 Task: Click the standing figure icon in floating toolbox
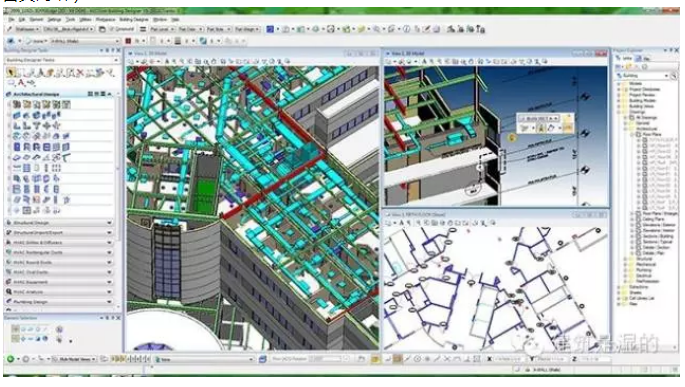click(541, 128)
